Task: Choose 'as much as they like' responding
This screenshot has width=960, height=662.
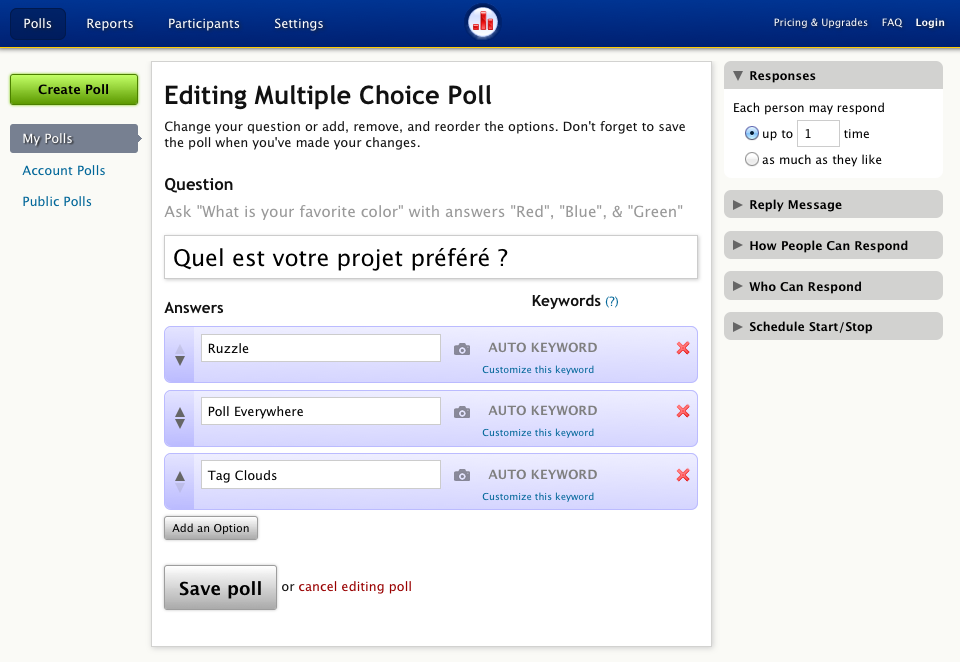Action: (x=751, y=158)
